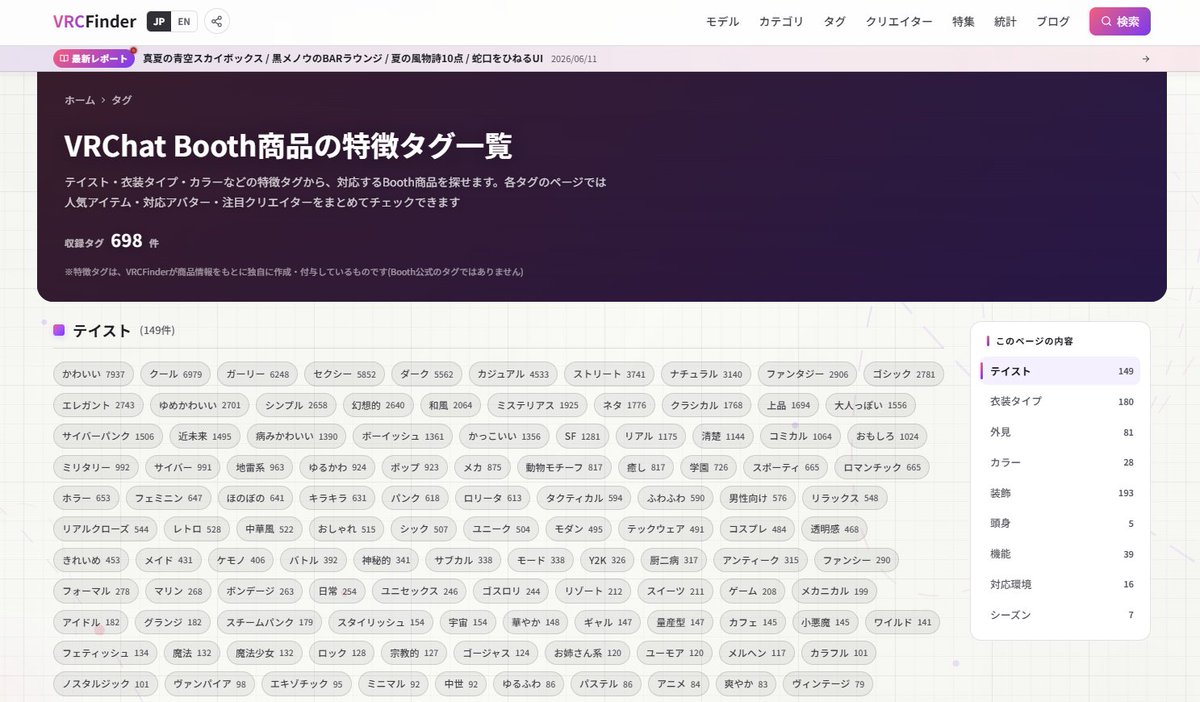Select the ファンタジー tag

point(807,374)
